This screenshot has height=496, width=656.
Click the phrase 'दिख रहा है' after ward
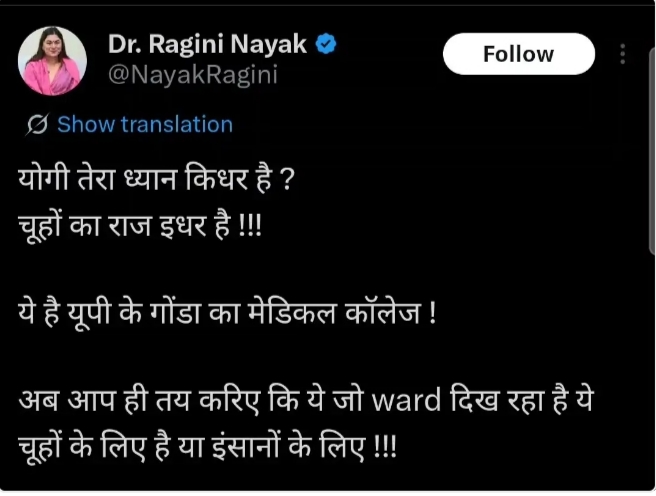coord(509,400)
